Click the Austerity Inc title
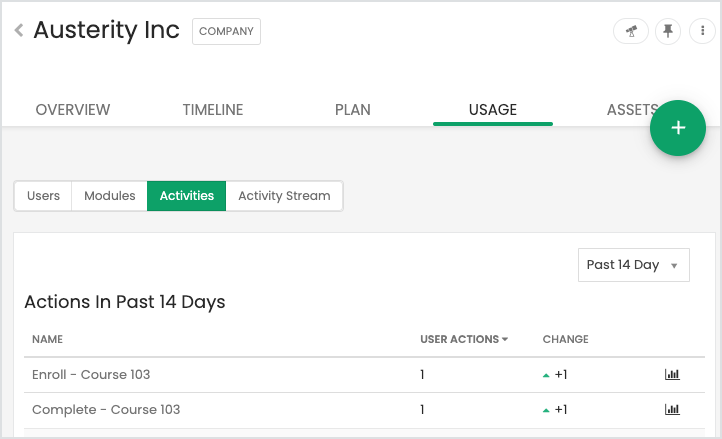Image resolution: width=722 pixels, height=439 pixels. [x=106, y=30]
